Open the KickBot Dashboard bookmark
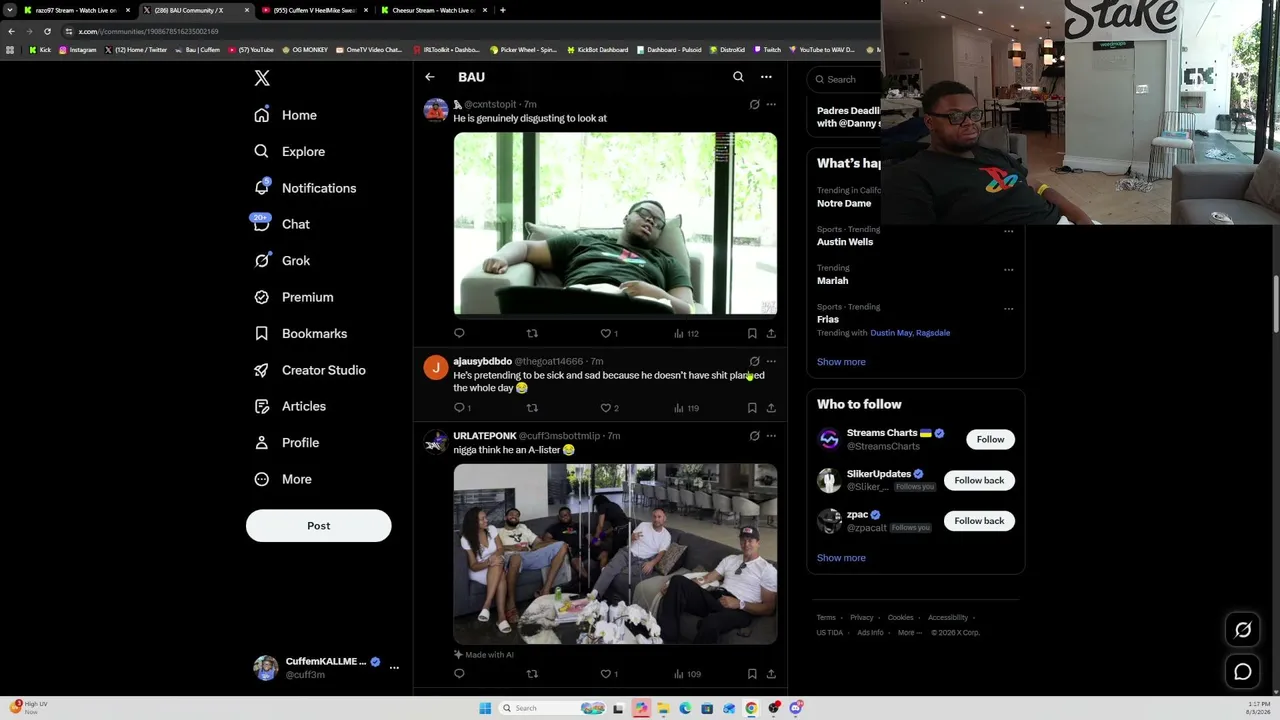This screenshot has height=720, width=1280. click(597, 50)
